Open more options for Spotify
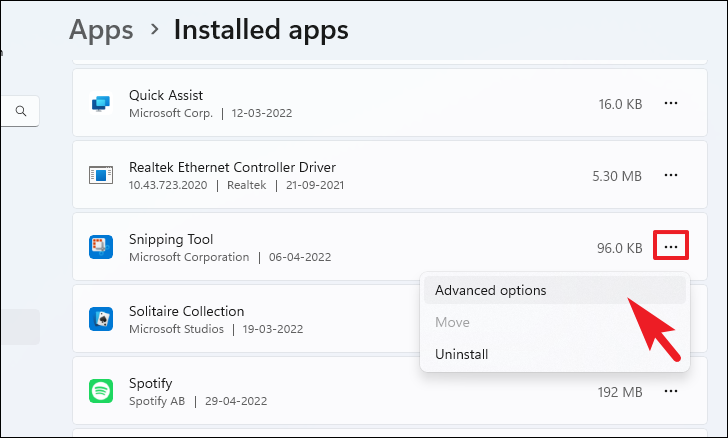 (671, 391)
